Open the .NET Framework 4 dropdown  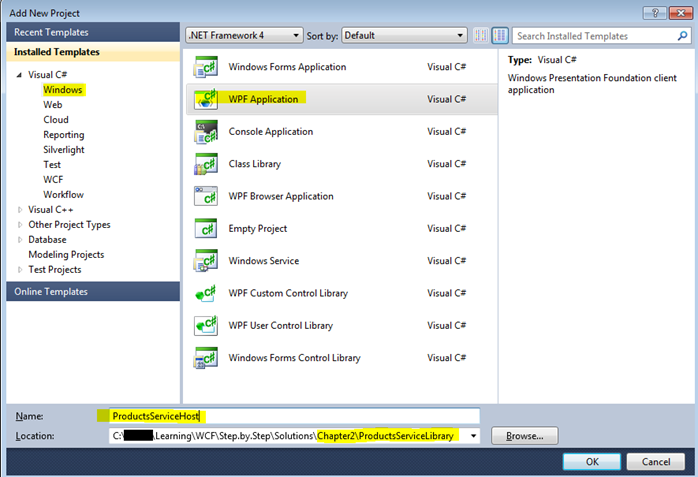pyautogui.click(x=244, y=36)
